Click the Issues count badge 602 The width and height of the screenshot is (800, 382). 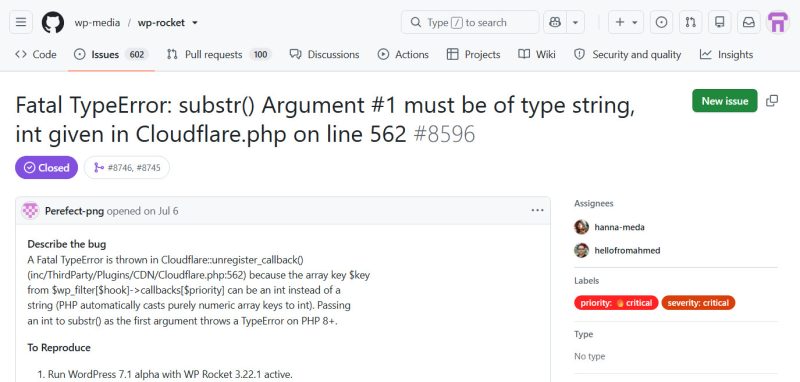(137, 55)
